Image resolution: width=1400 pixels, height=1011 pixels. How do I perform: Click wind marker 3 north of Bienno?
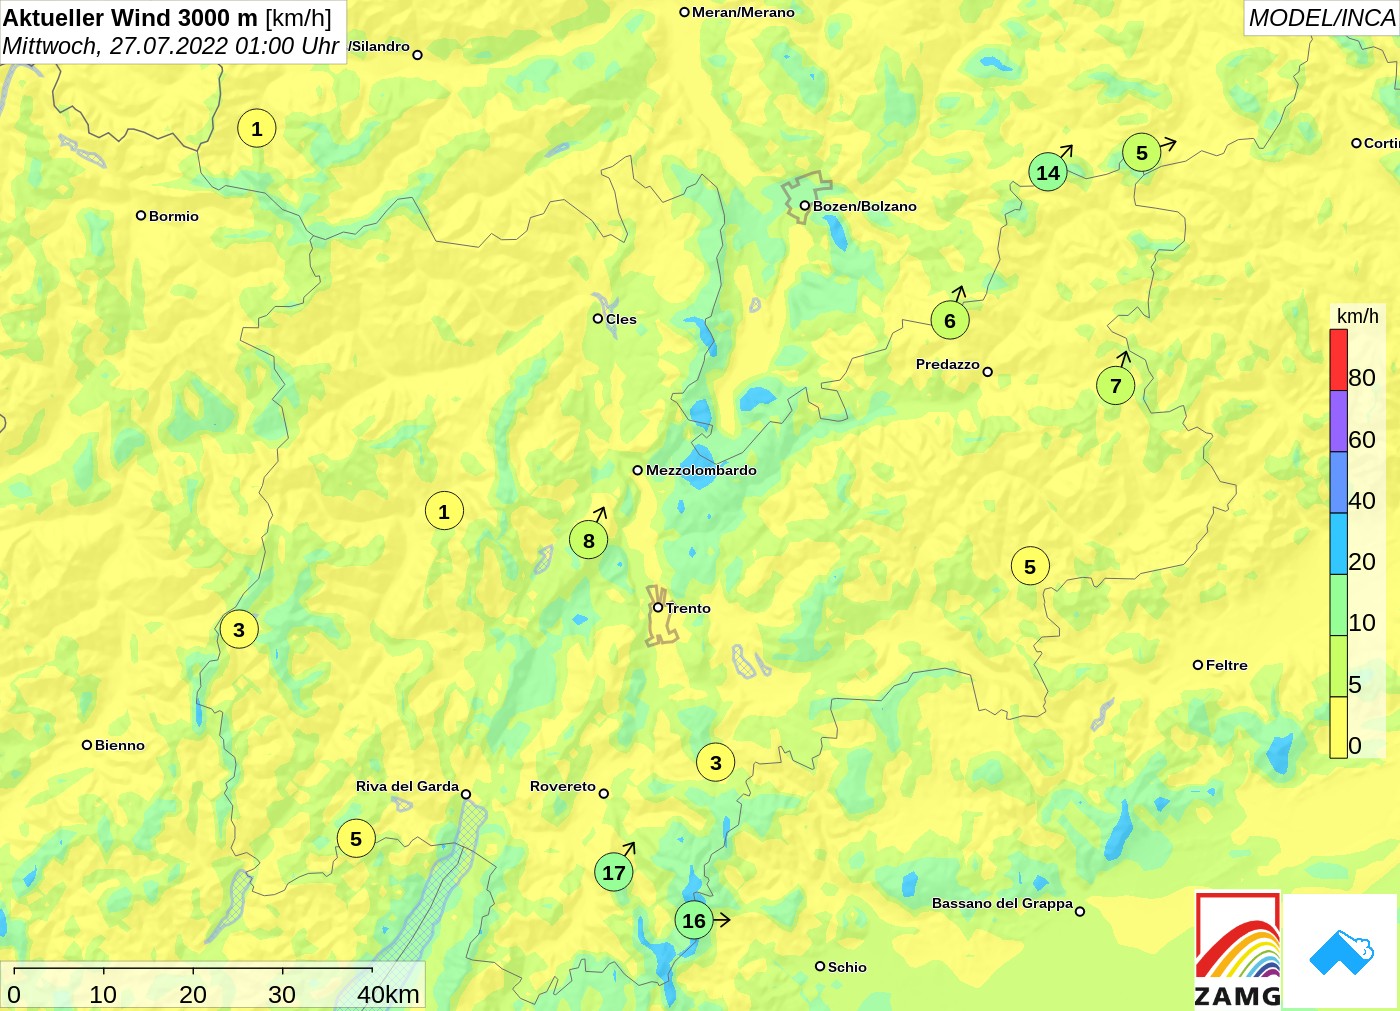(x=239, y=629)
